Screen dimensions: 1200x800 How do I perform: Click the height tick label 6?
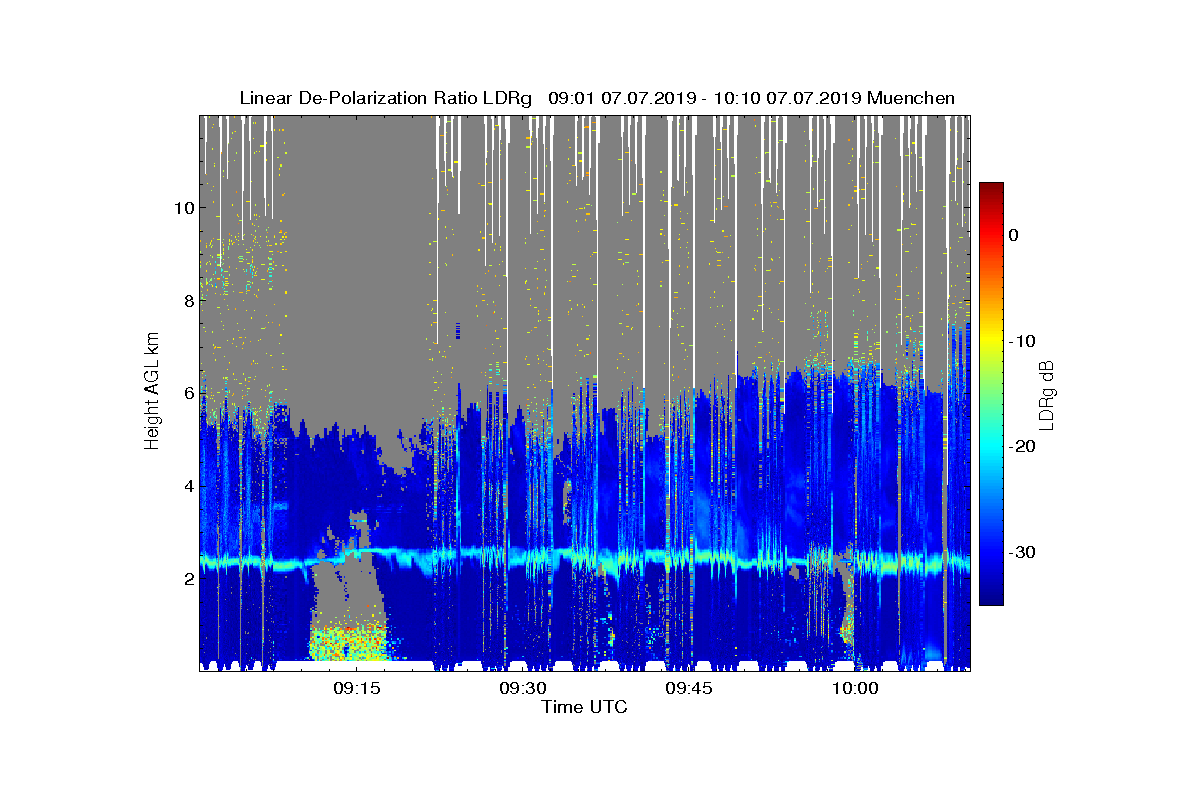click(x=187, y=394)
